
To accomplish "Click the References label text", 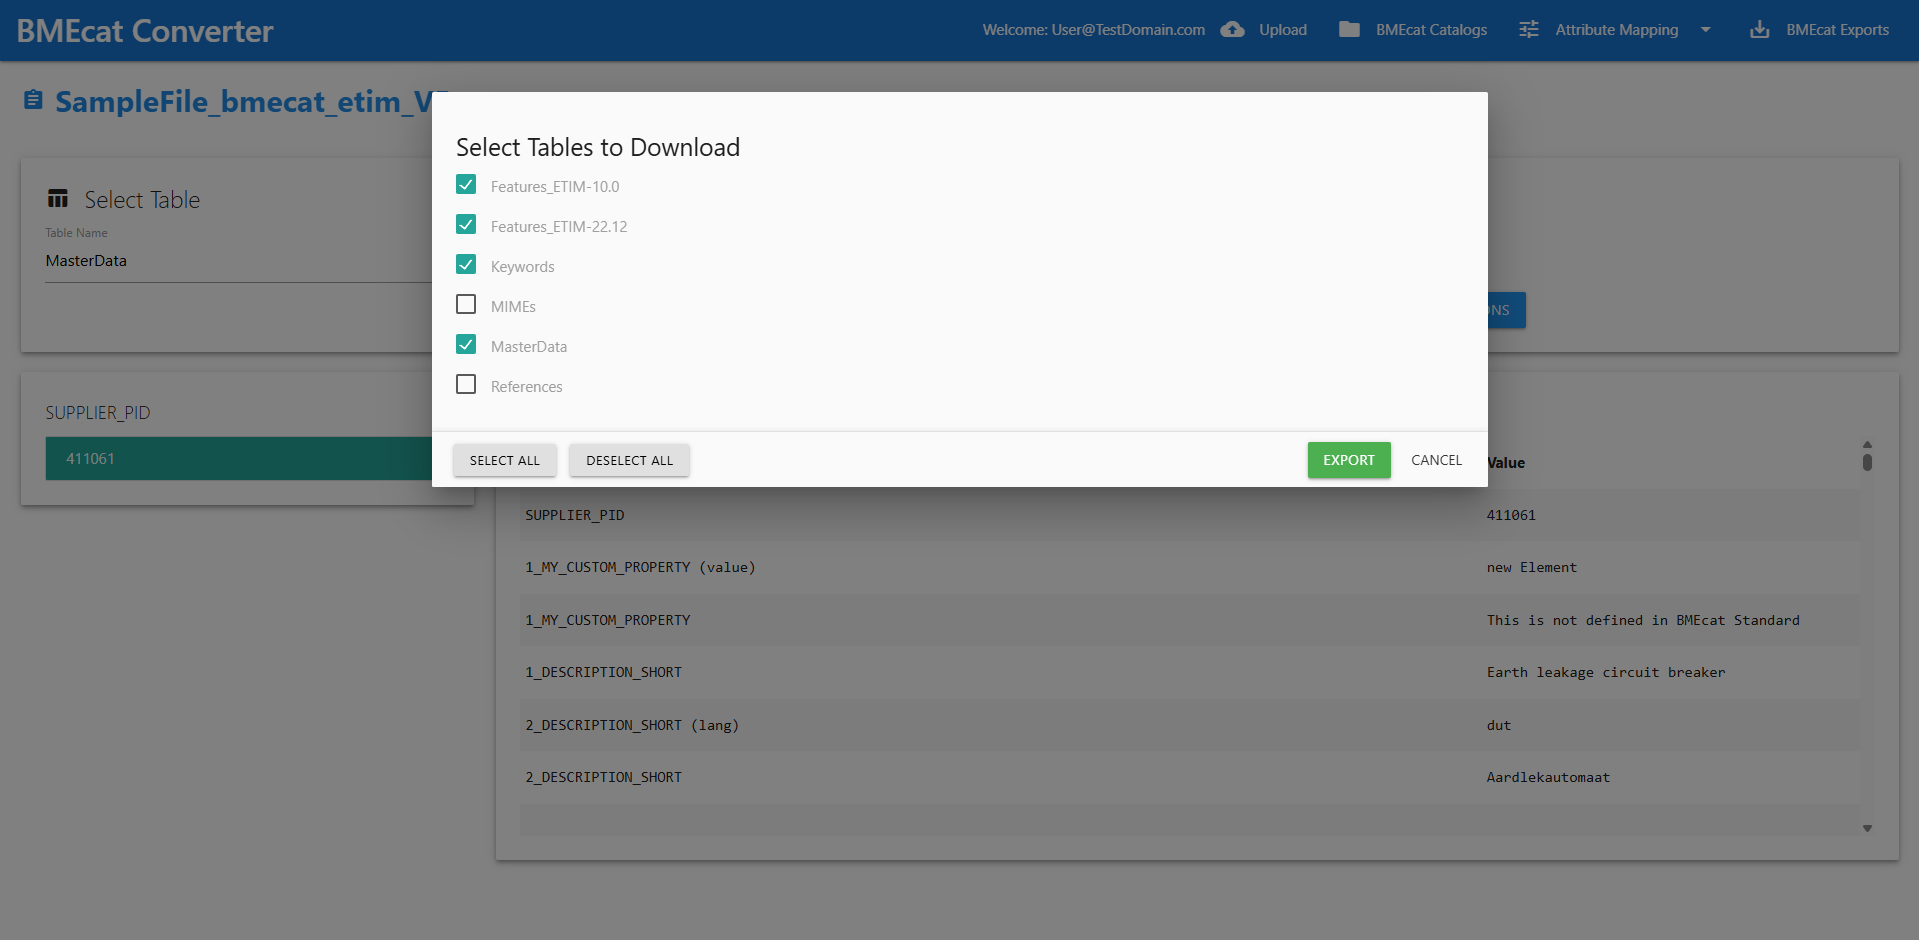I will pos(527,387).
